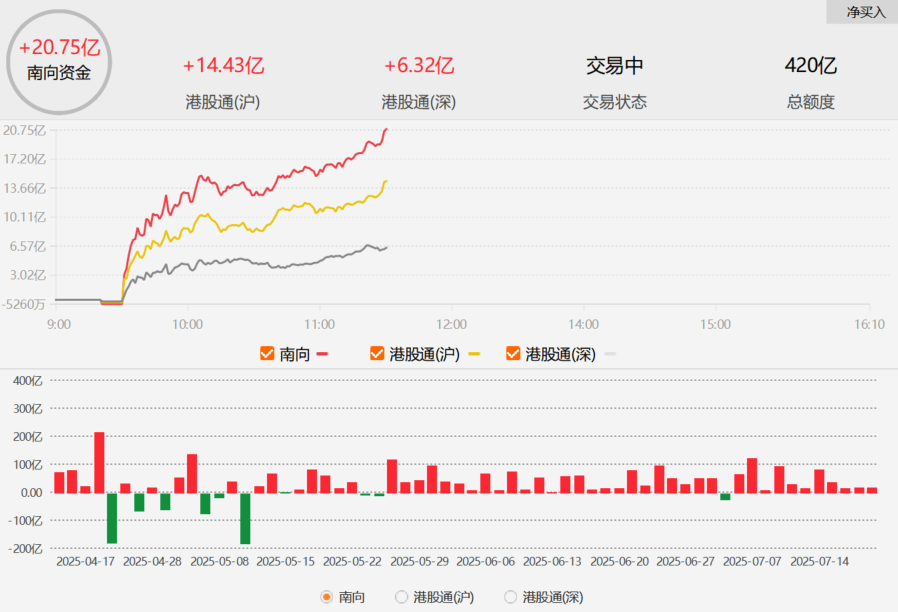Uncheck the 南向 line checkbox
This screenshot has height=612, width=898.
[x=267, y=353]
